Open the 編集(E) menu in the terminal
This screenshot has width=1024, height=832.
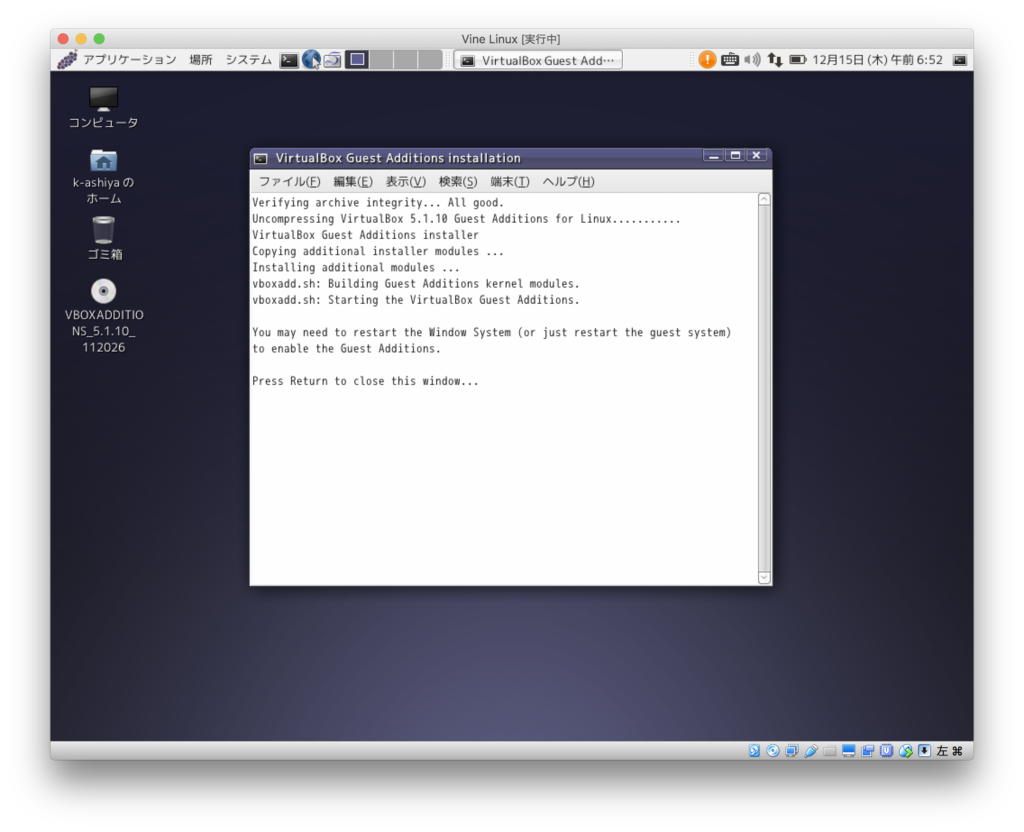pos(353,182)
